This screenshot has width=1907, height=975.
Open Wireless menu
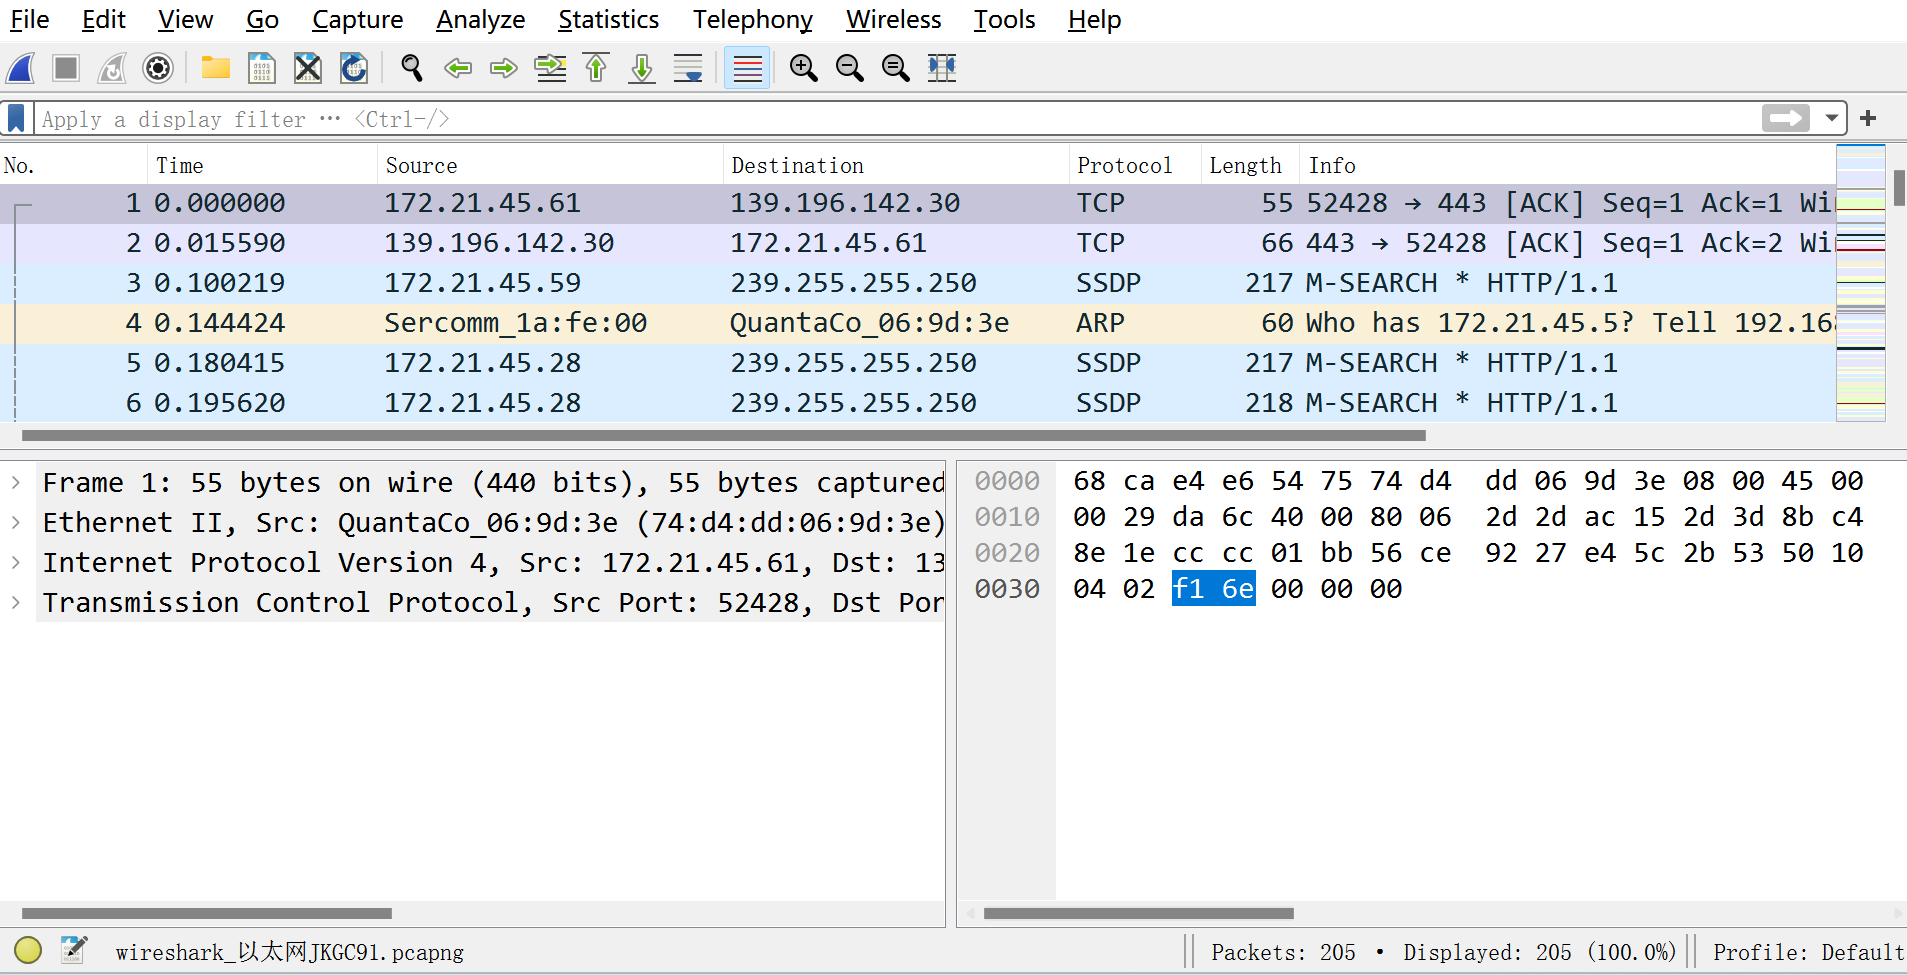pos(893,20)
